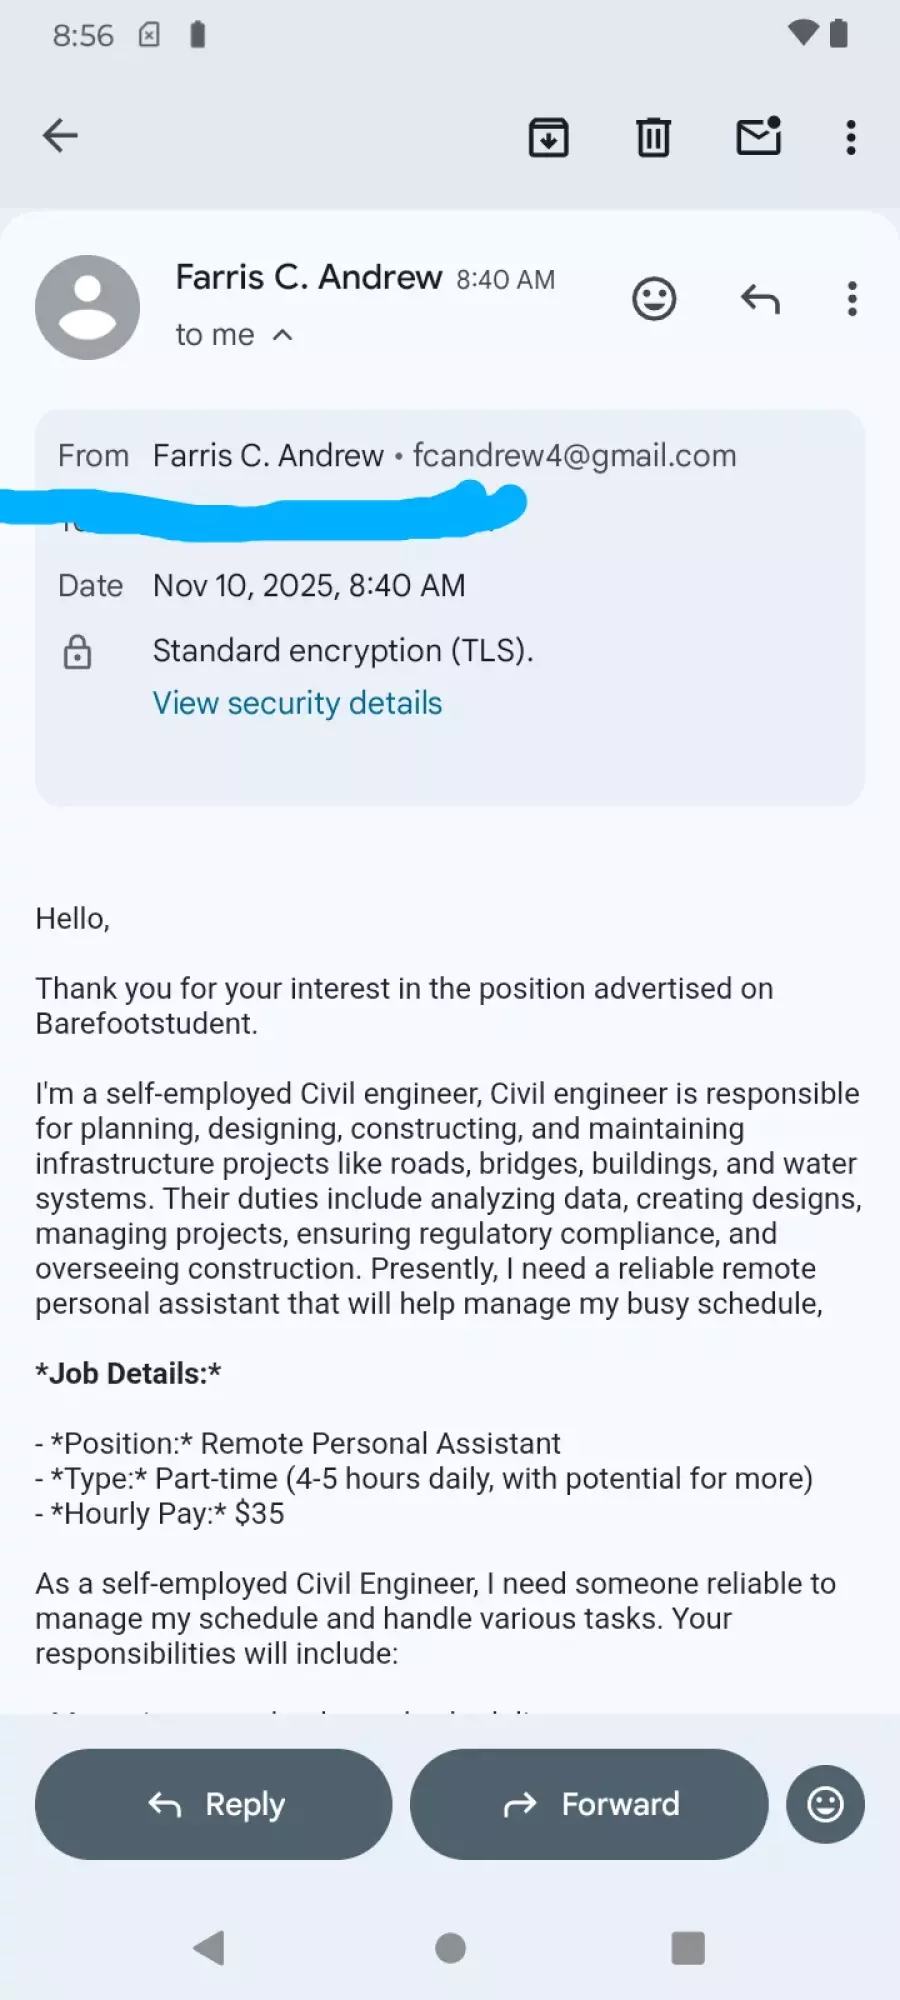The width and height of the screenshot is (900, 2000).
Task: Reply using arrow icon in message header
Action: click(x=760, y=299)
